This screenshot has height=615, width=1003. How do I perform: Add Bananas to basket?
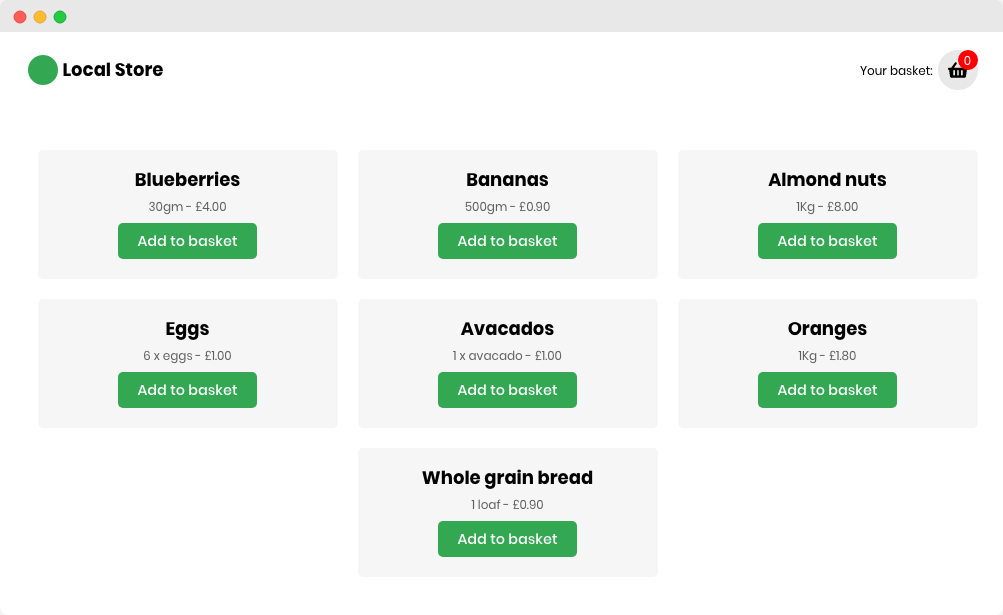pyautogui.click(x=507, y=241)
